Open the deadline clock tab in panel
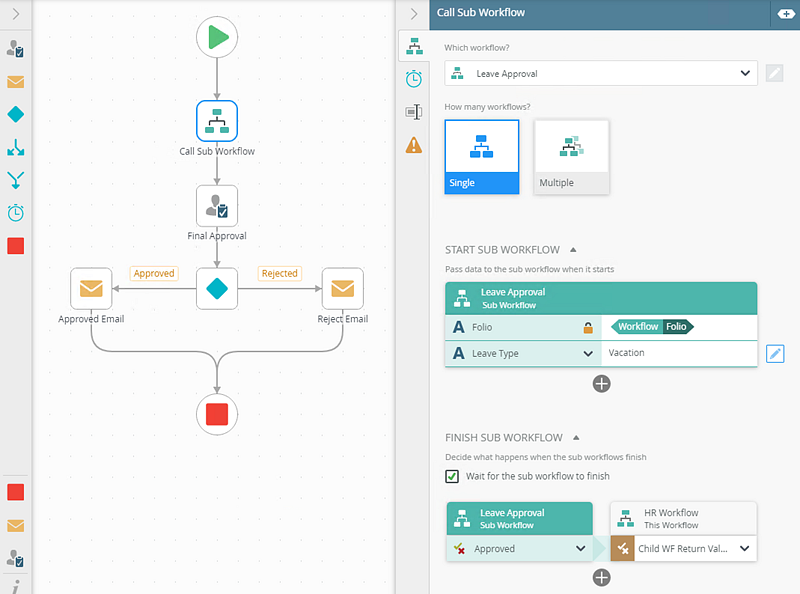 [413, 79]
